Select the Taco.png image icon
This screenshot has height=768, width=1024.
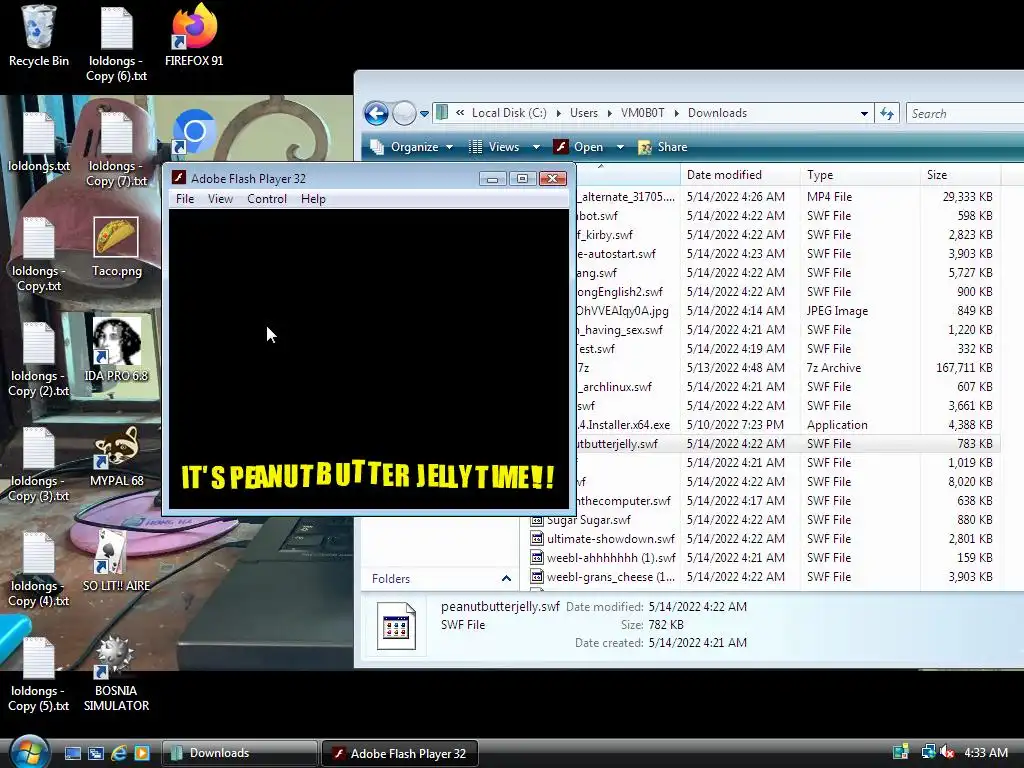(116, 248)
